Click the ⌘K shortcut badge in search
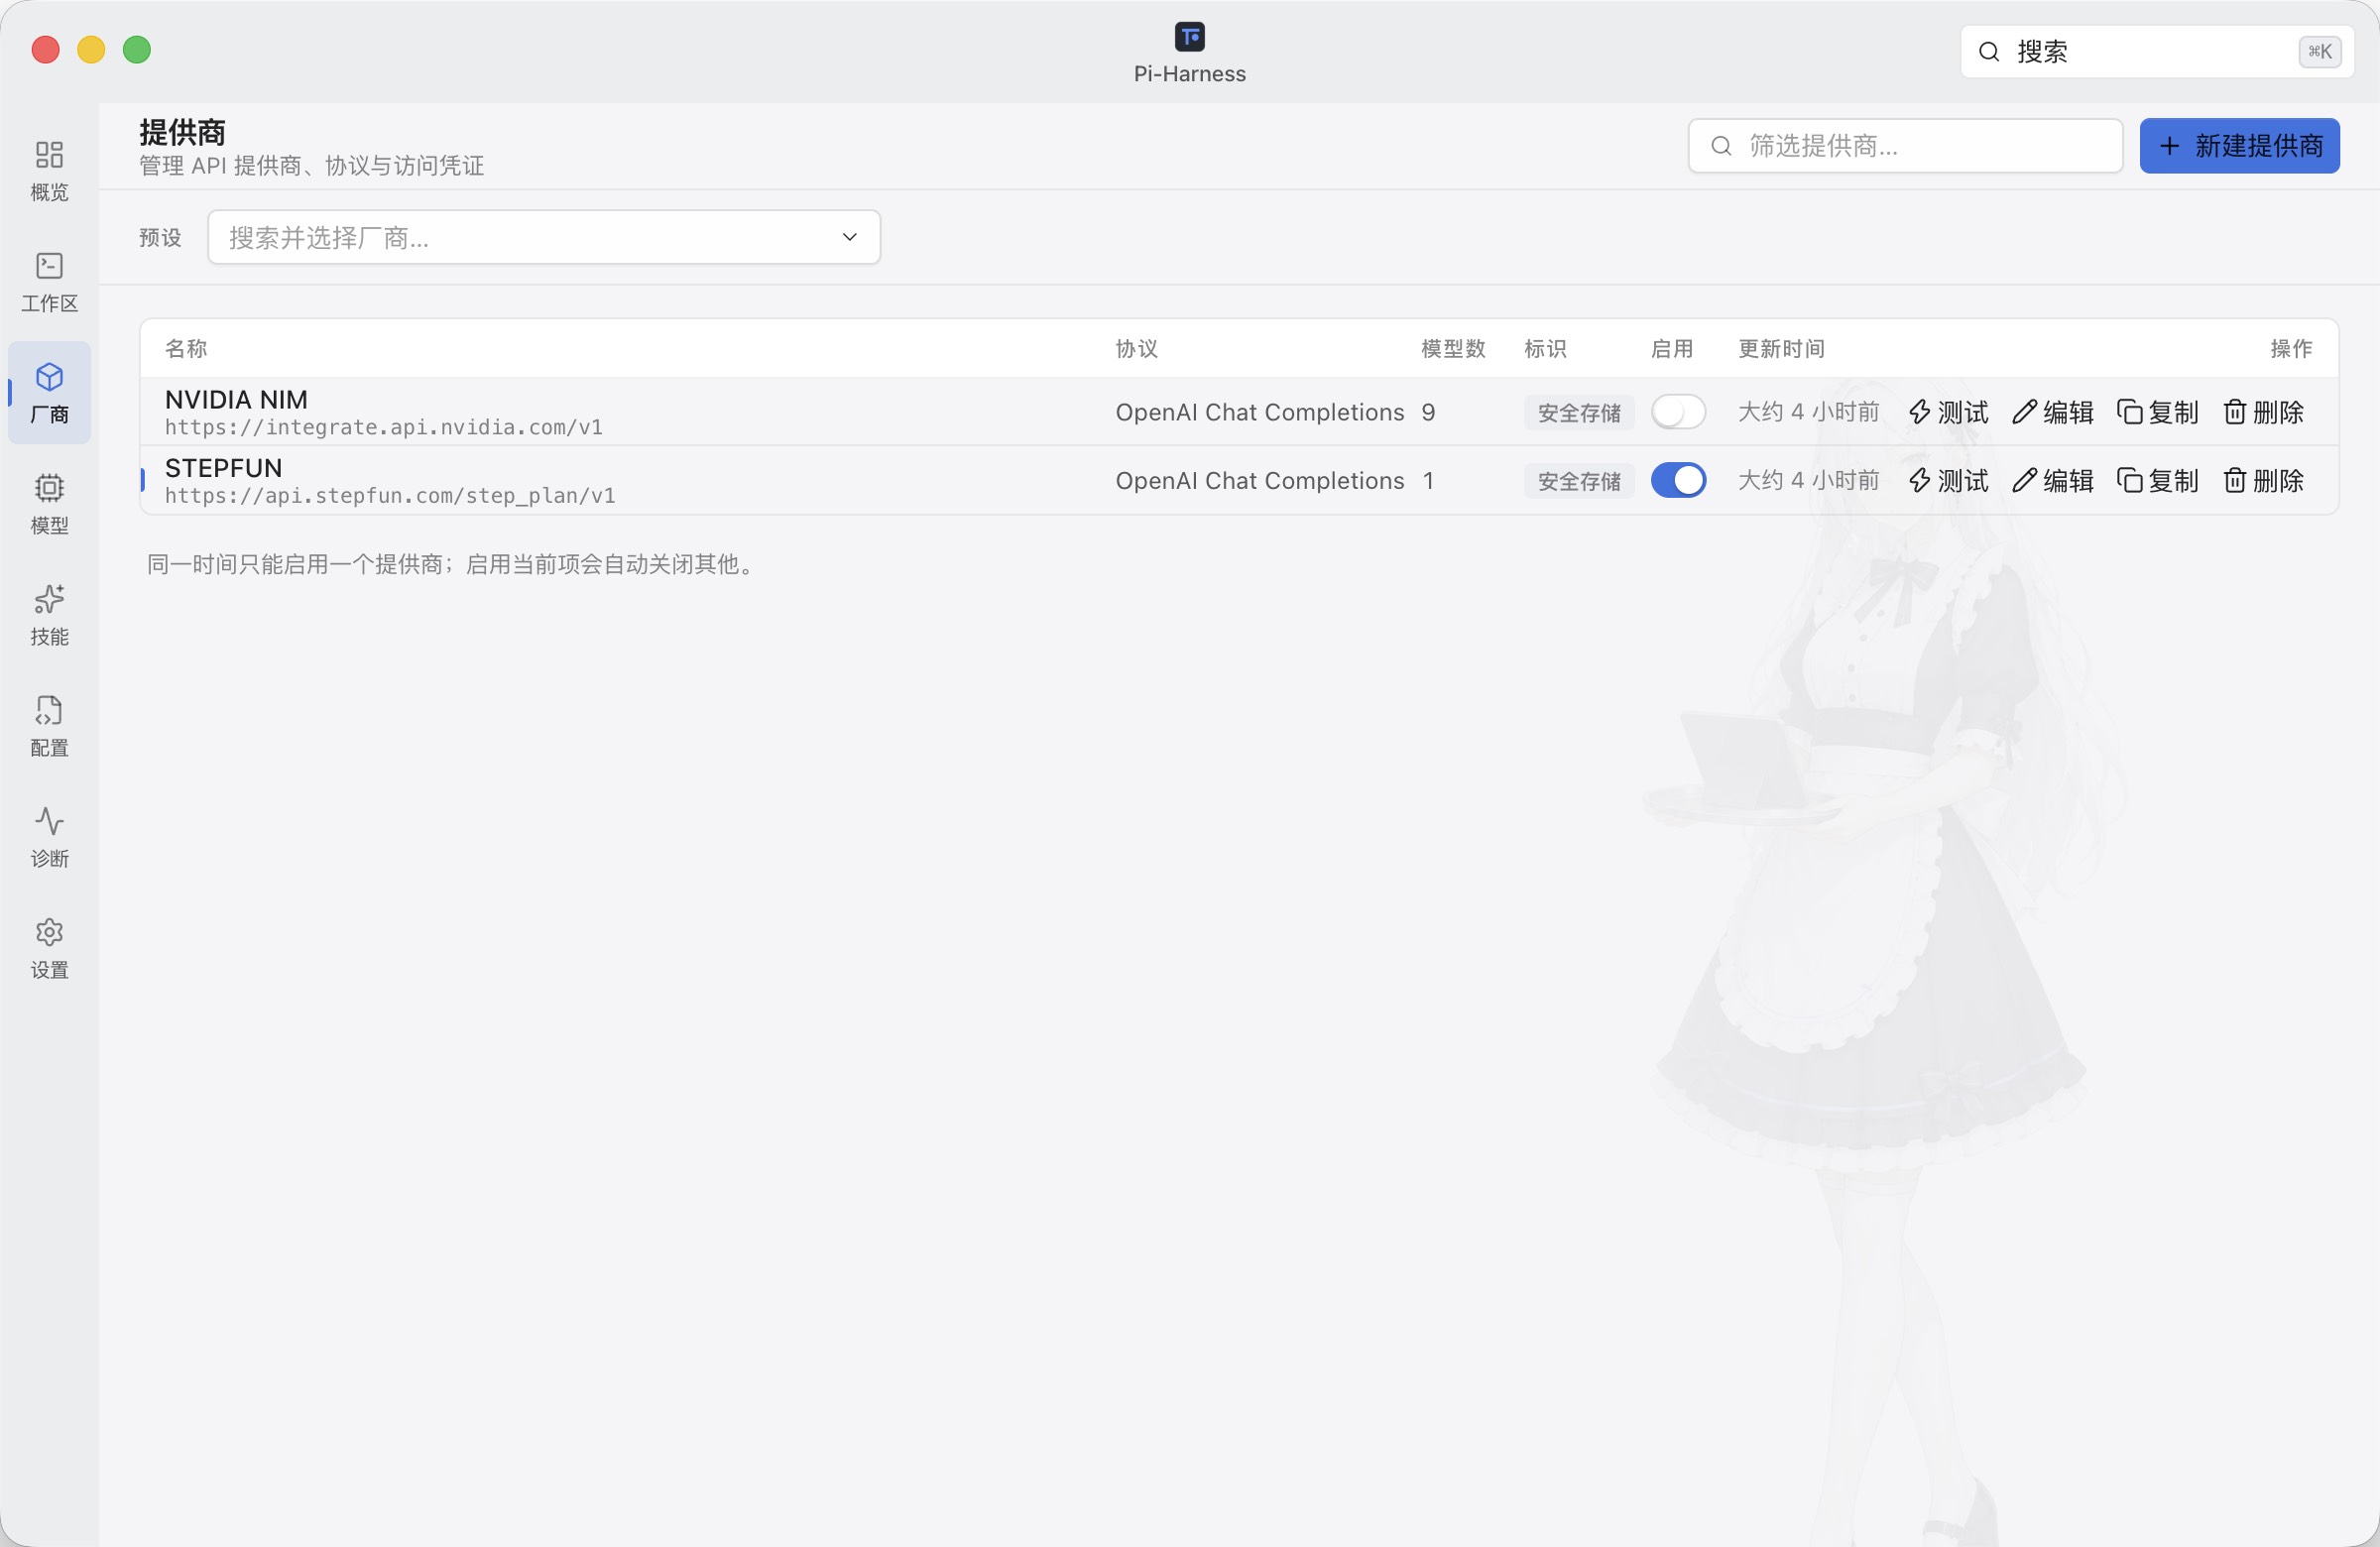Screen dimensions: 2380x1547 point(2319,52)
